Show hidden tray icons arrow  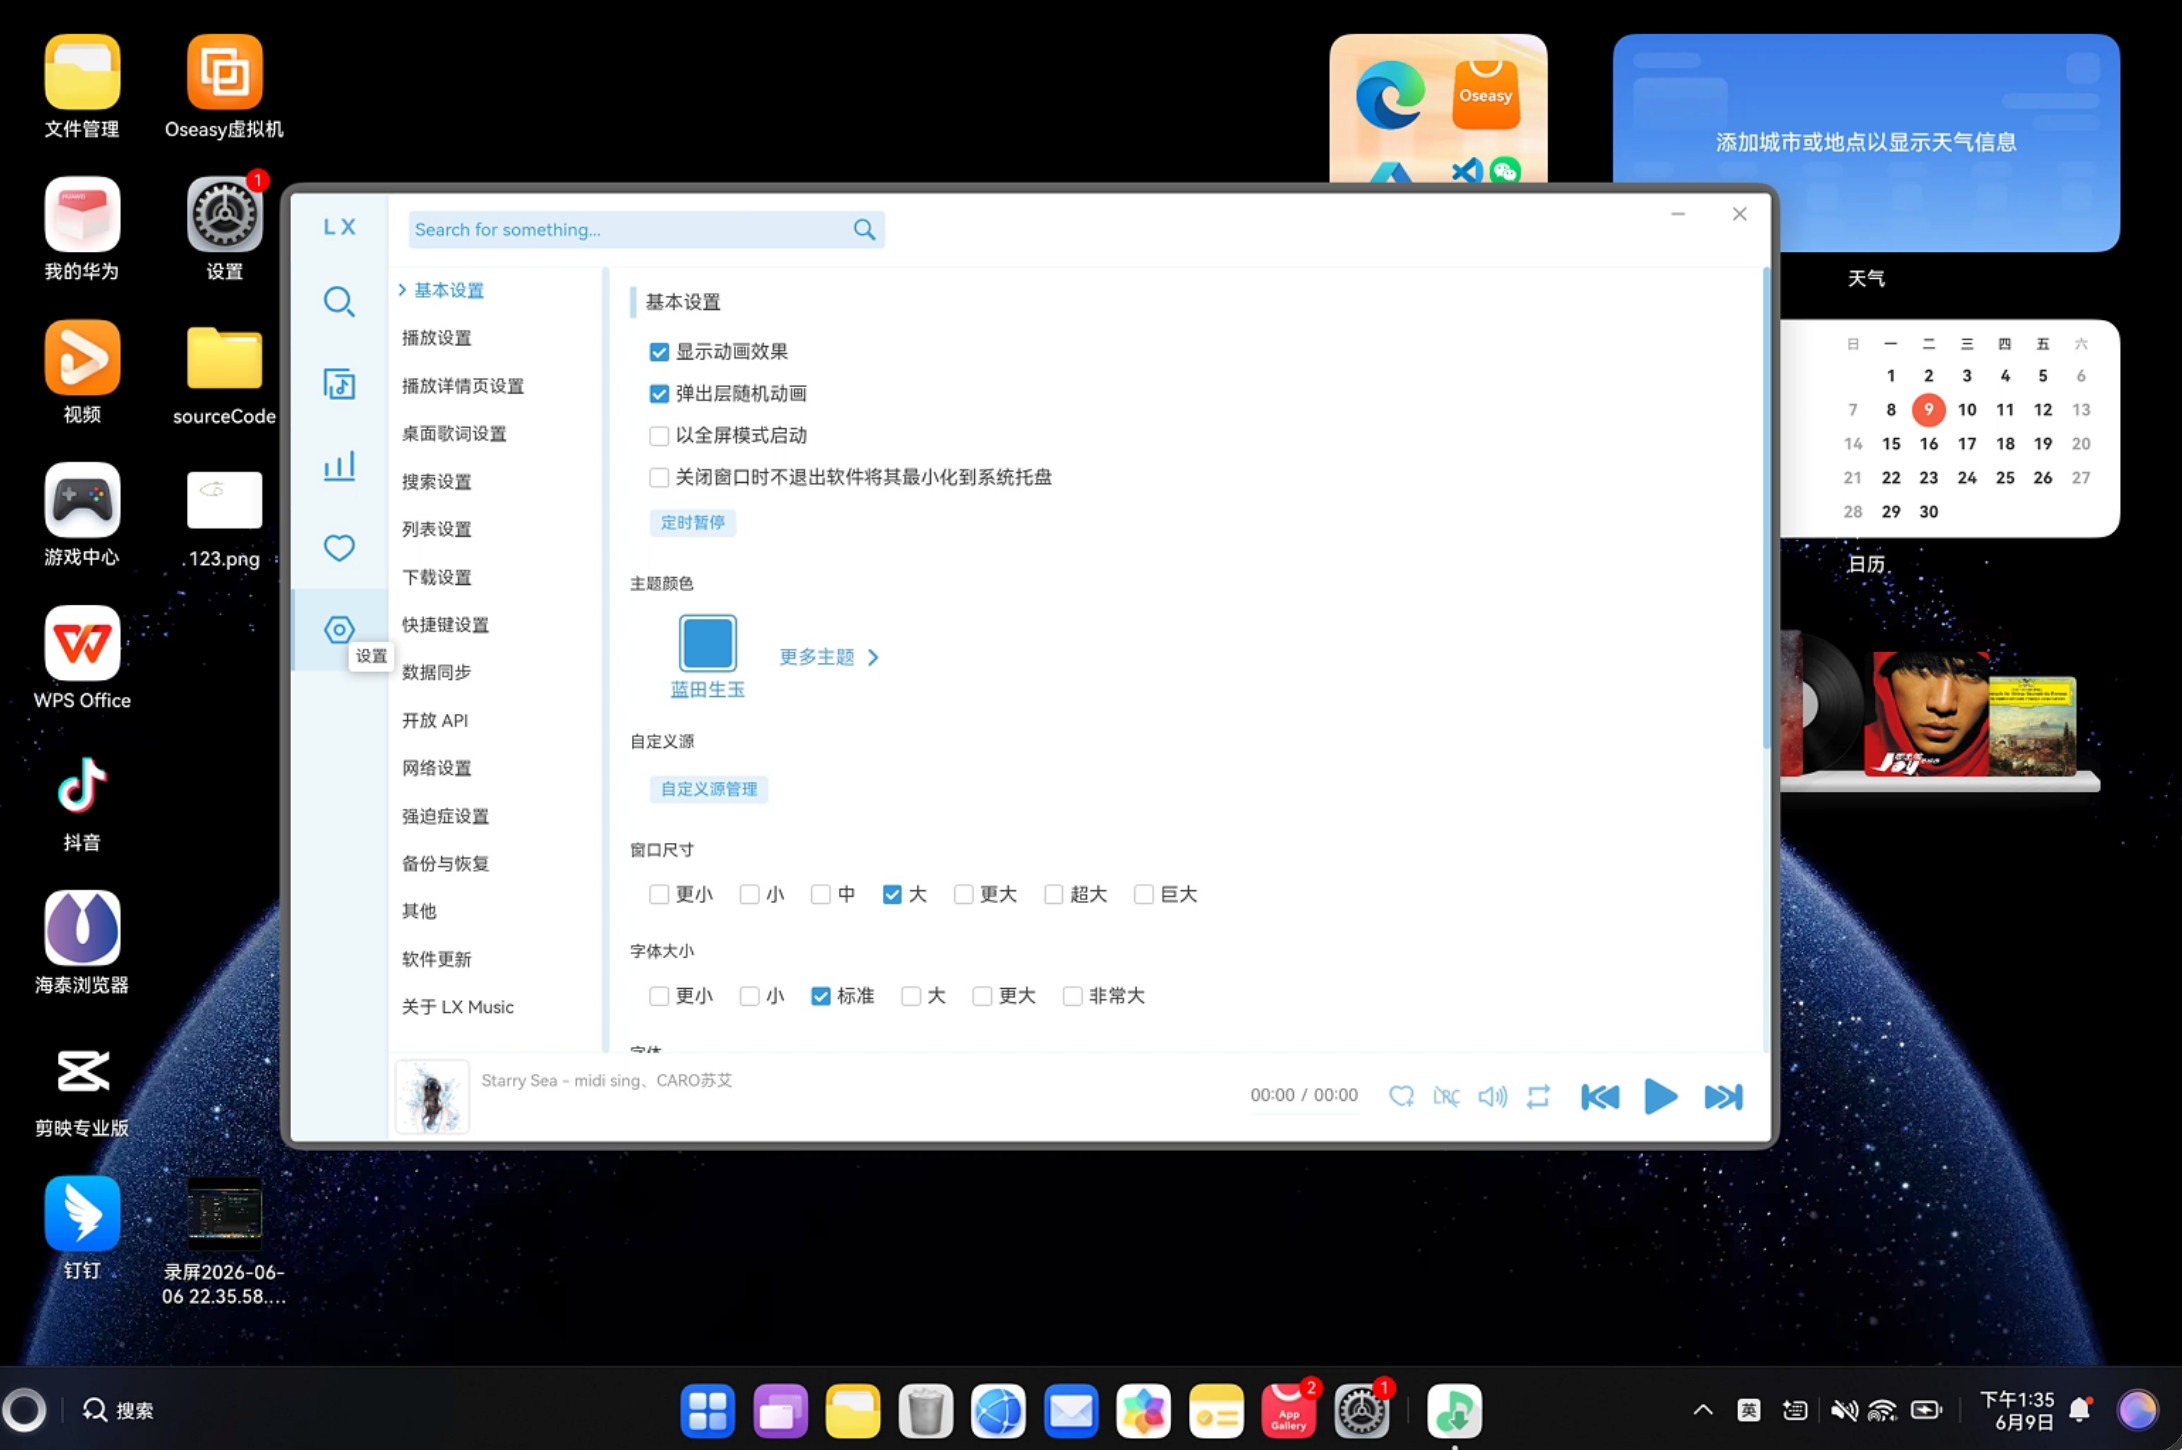click(x=1703, y=1410)
